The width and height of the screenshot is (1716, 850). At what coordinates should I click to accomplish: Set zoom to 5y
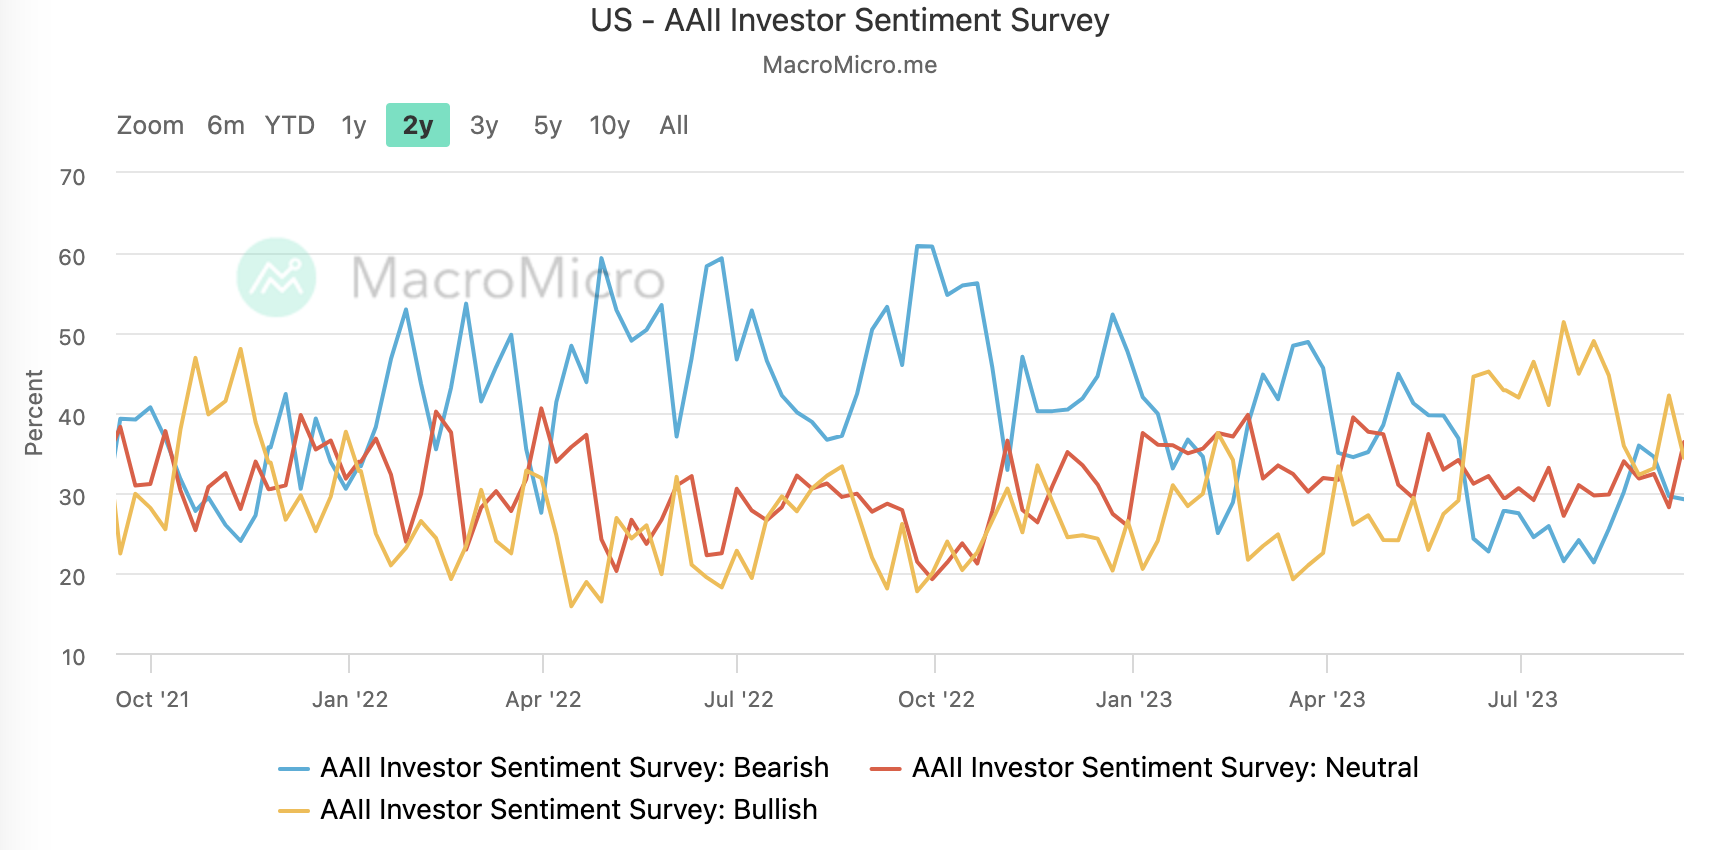(548, 125)
